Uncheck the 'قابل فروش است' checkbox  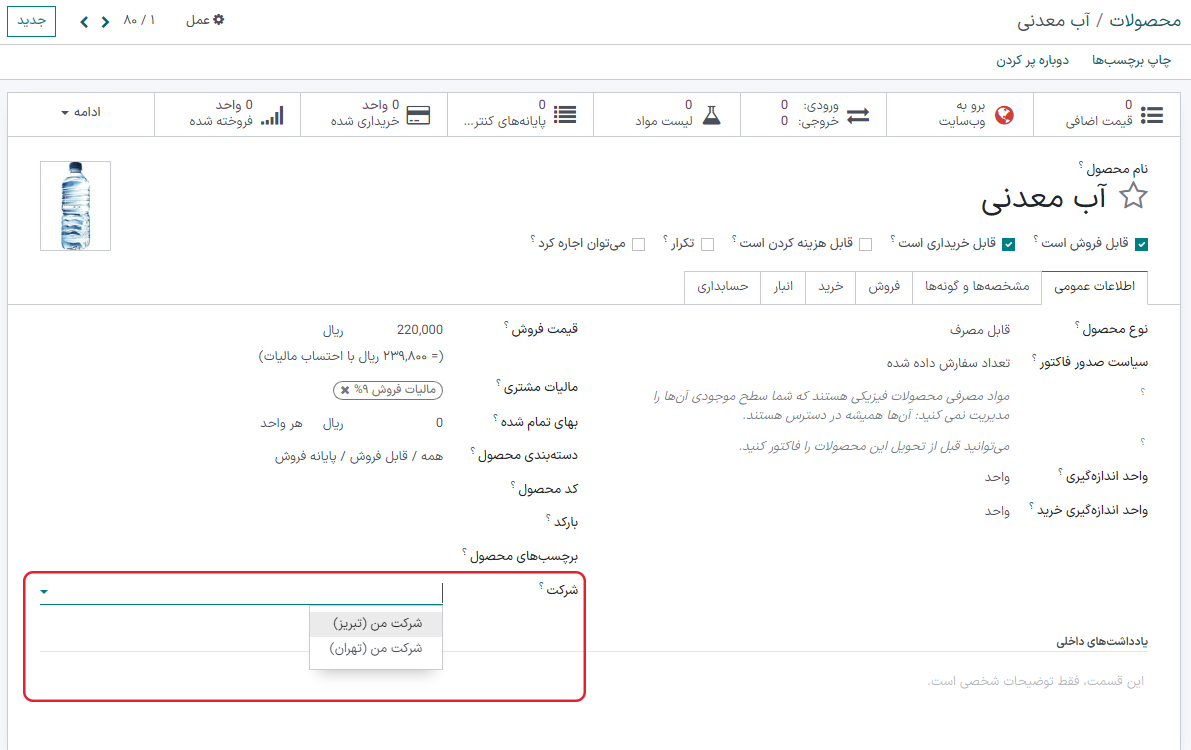(1139, 242)
